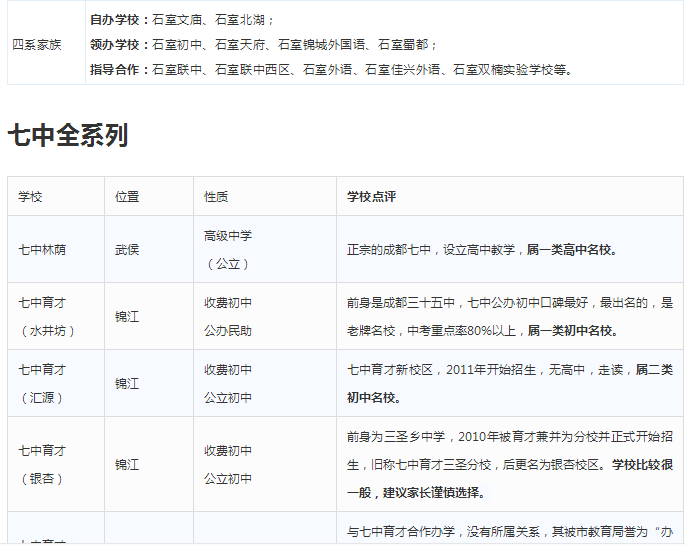Select the 七中育才 (汇源) school cell
The height and width of the screenshot is (545, 685).
point(47,383)
